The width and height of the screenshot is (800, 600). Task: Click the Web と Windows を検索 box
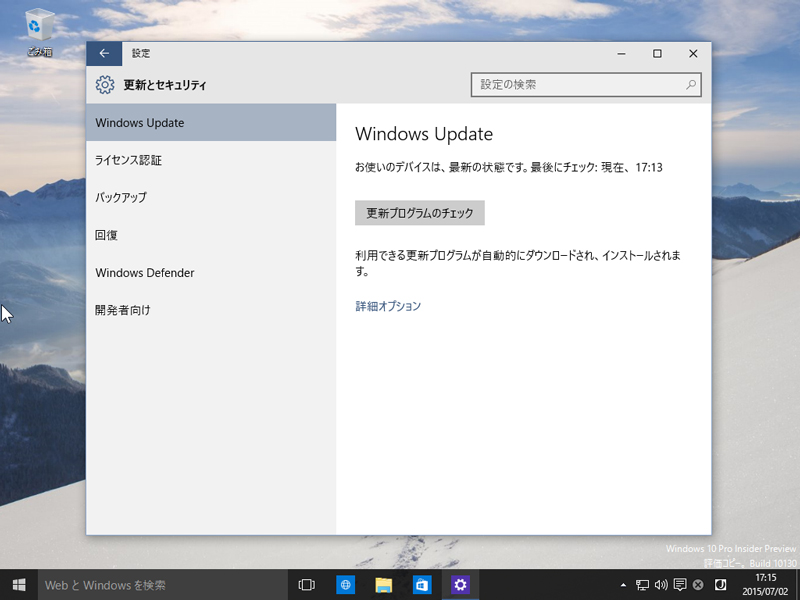point(162,585)
